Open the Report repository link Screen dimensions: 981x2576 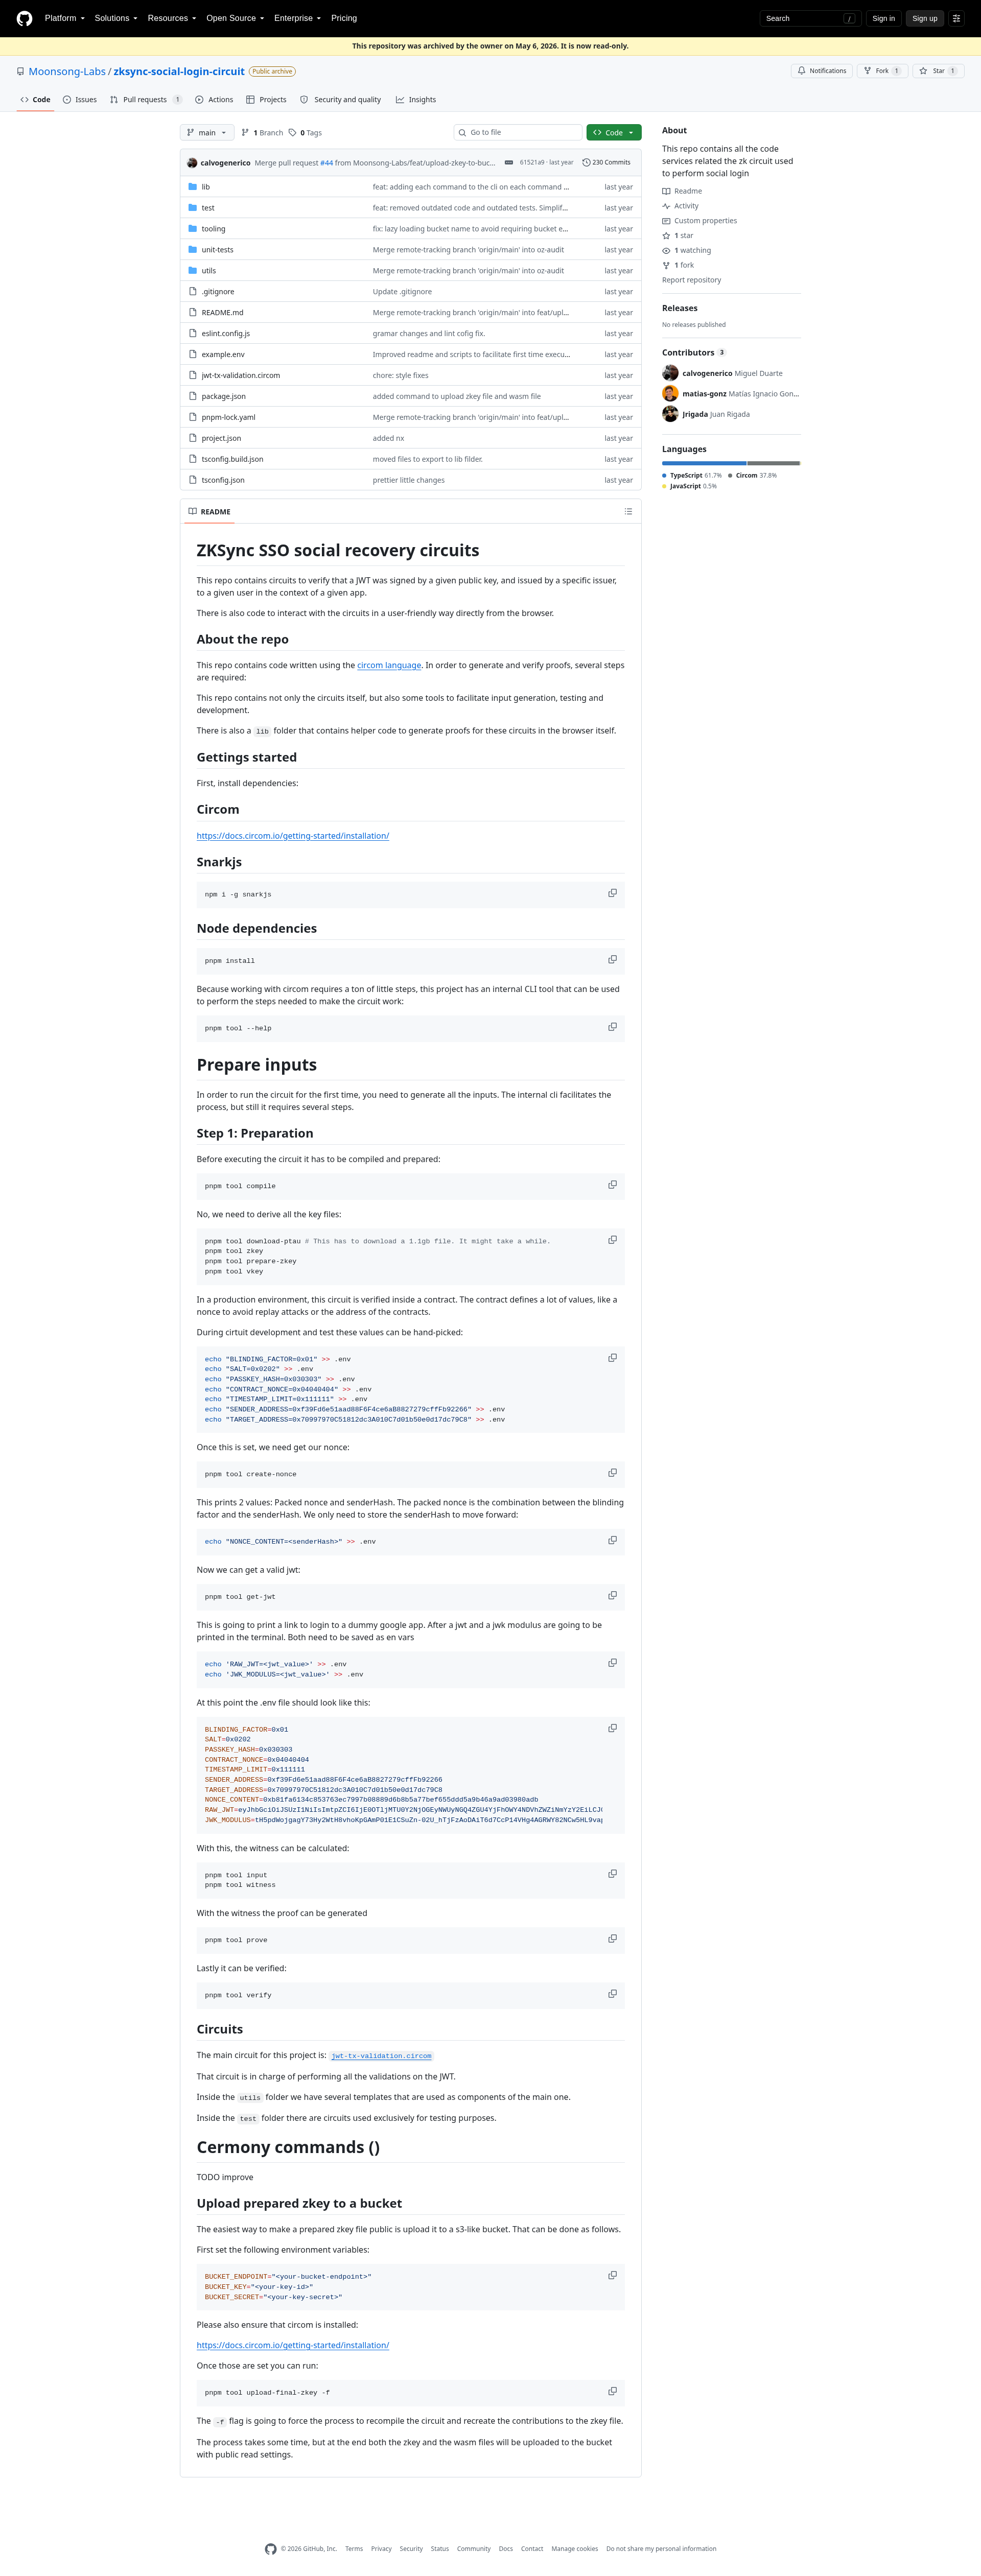[691, 280]
